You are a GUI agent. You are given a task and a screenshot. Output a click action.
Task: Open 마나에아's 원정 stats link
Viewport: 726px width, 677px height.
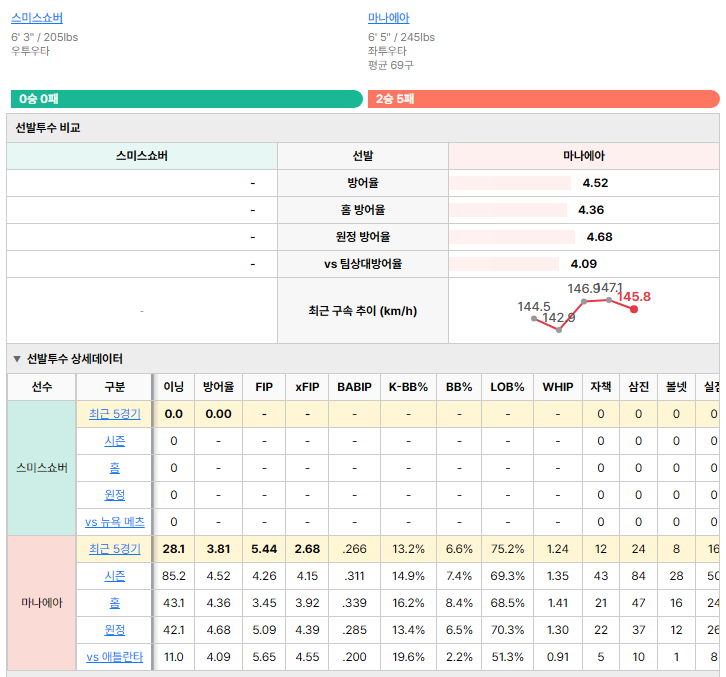point(114,630)
